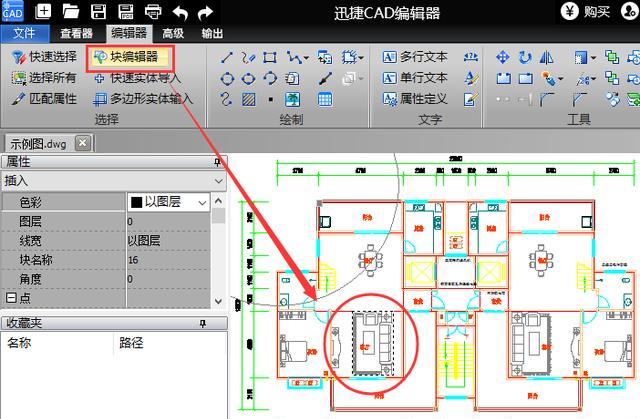
Task: Print the drawing using the printer icon
Action: (x=153, y=11)
